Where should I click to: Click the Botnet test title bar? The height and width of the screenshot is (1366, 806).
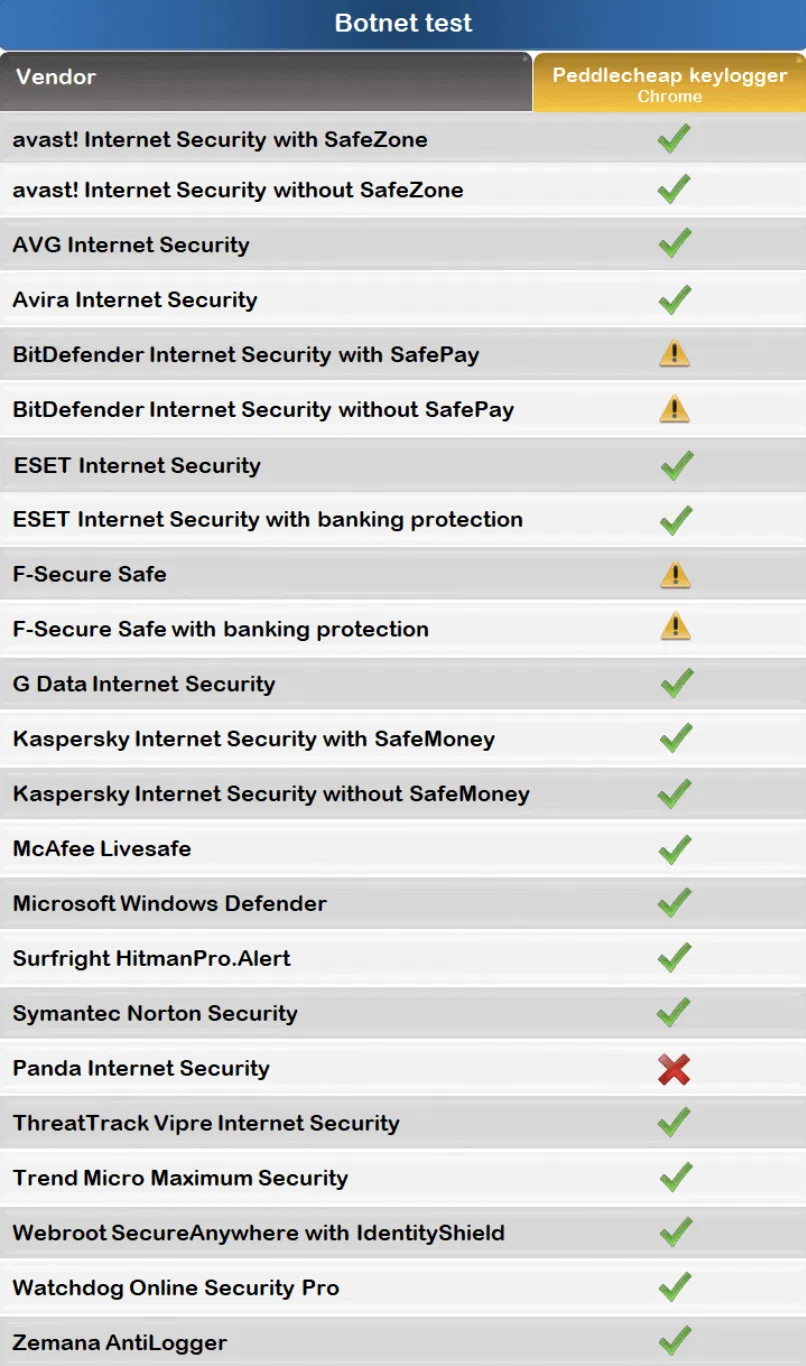coord(403,24)
